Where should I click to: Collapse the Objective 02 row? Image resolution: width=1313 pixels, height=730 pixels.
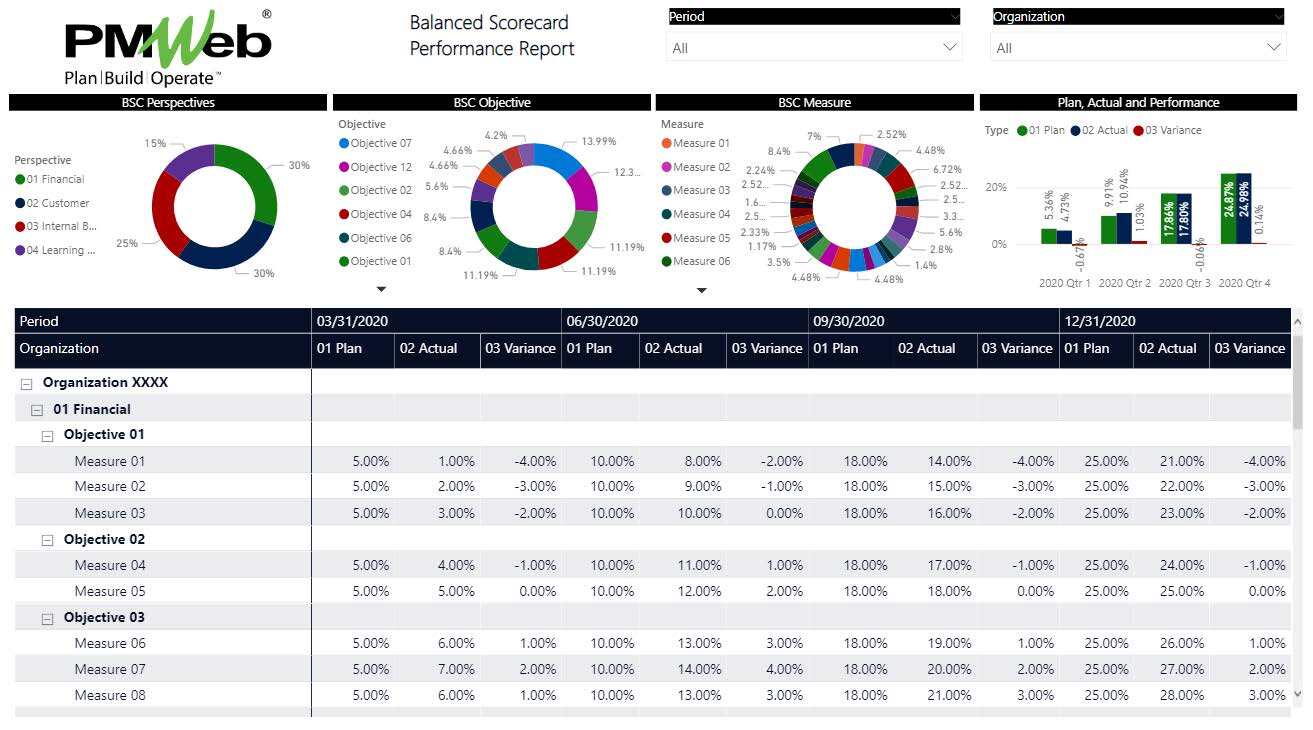pyautogui.click(x=47, y=540)
